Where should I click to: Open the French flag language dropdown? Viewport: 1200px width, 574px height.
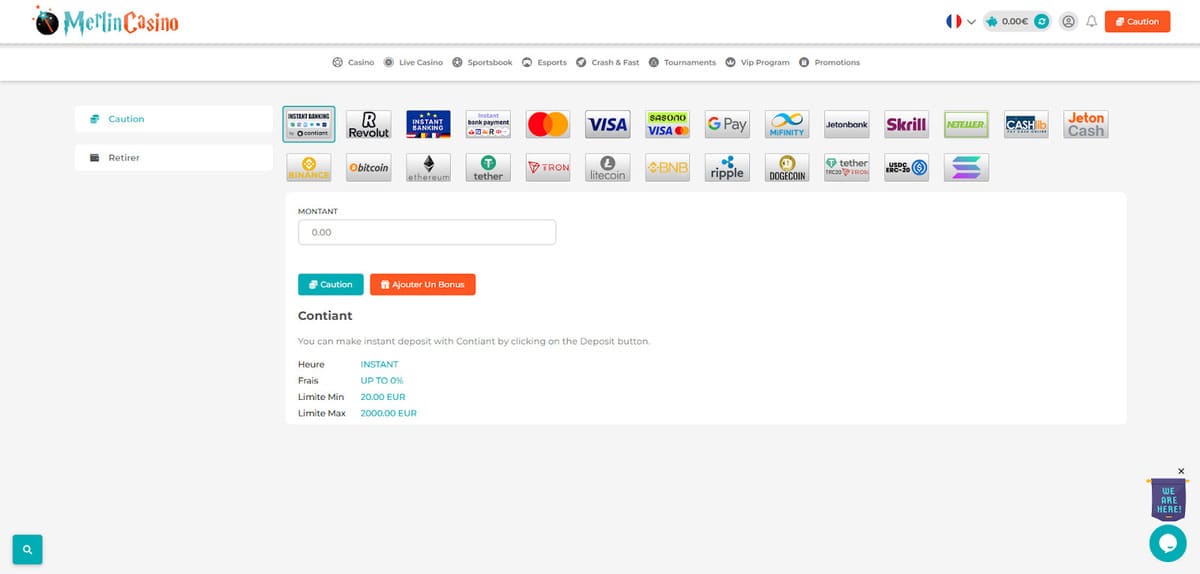960,21
